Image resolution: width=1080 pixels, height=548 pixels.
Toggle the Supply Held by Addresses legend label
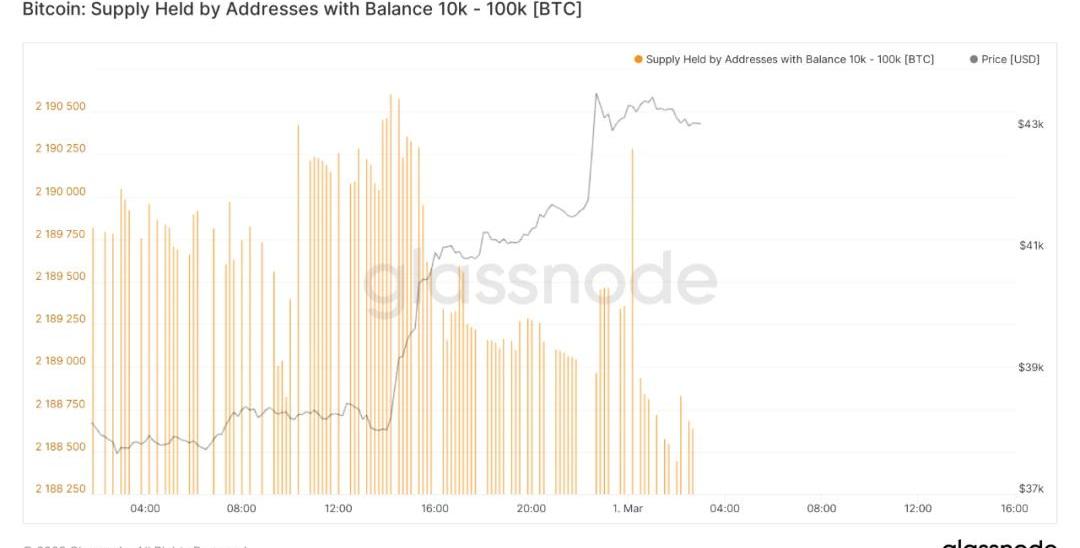click(789, 60)
